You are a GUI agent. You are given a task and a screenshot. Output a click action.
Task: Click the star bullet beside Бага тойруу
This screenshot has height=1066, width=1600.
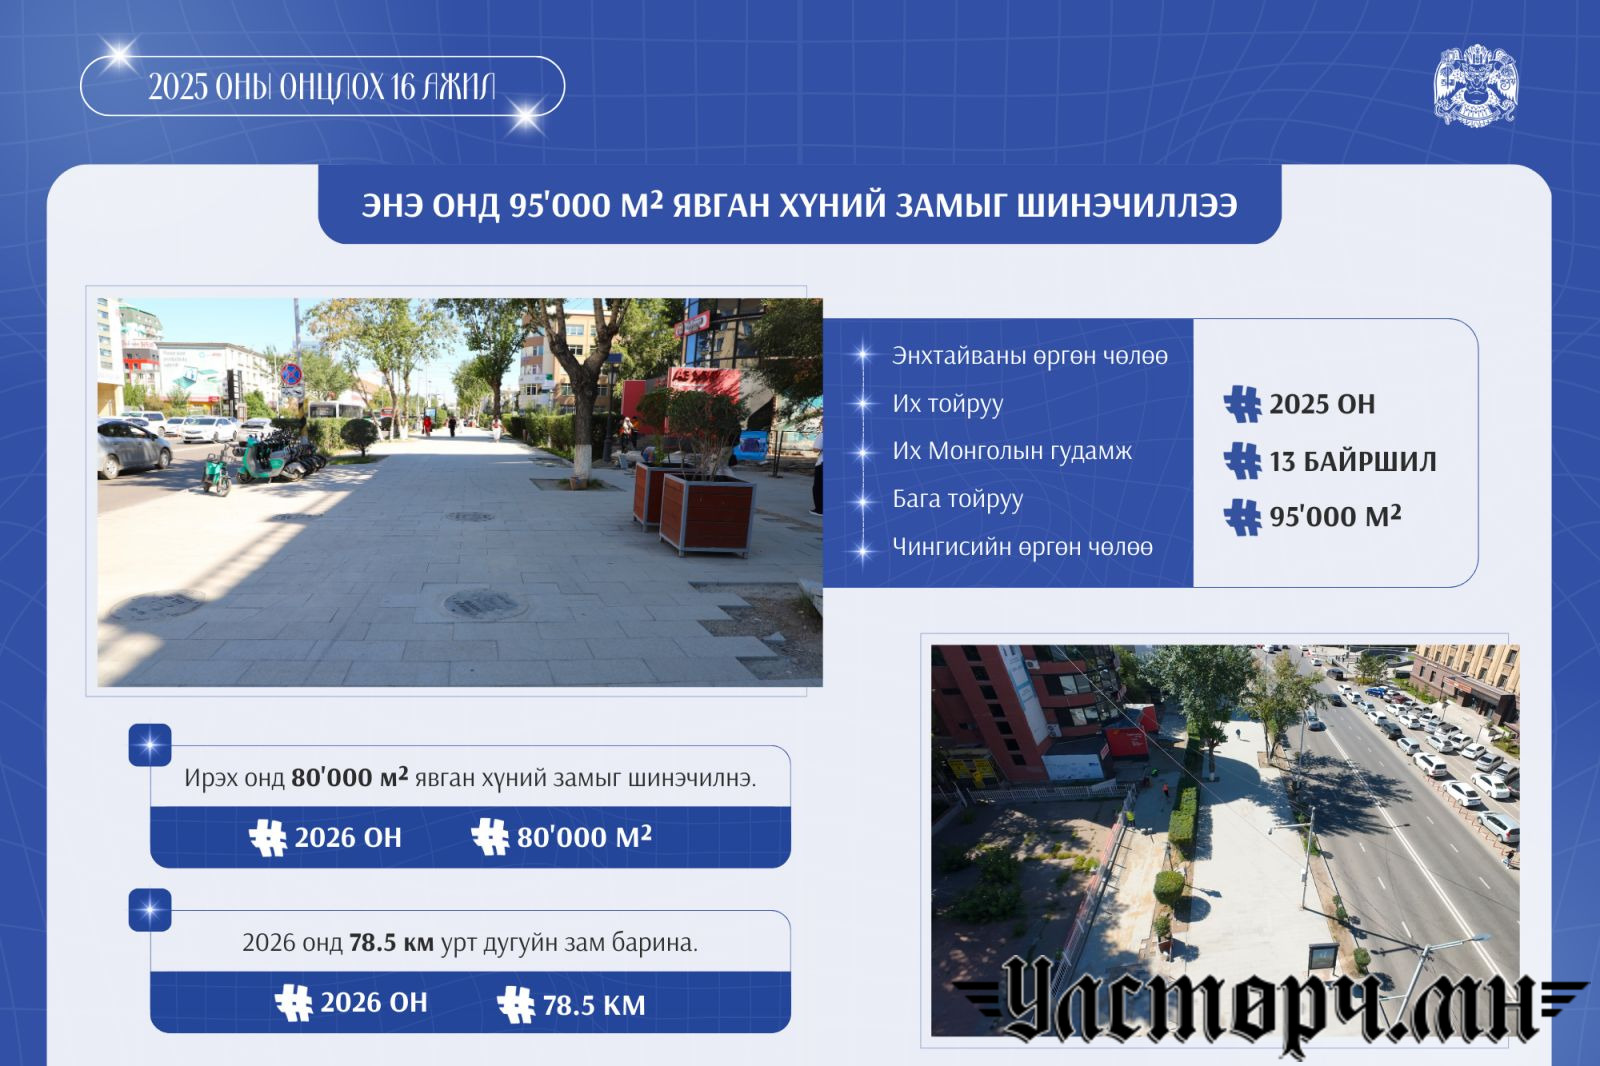pos(862,500)
